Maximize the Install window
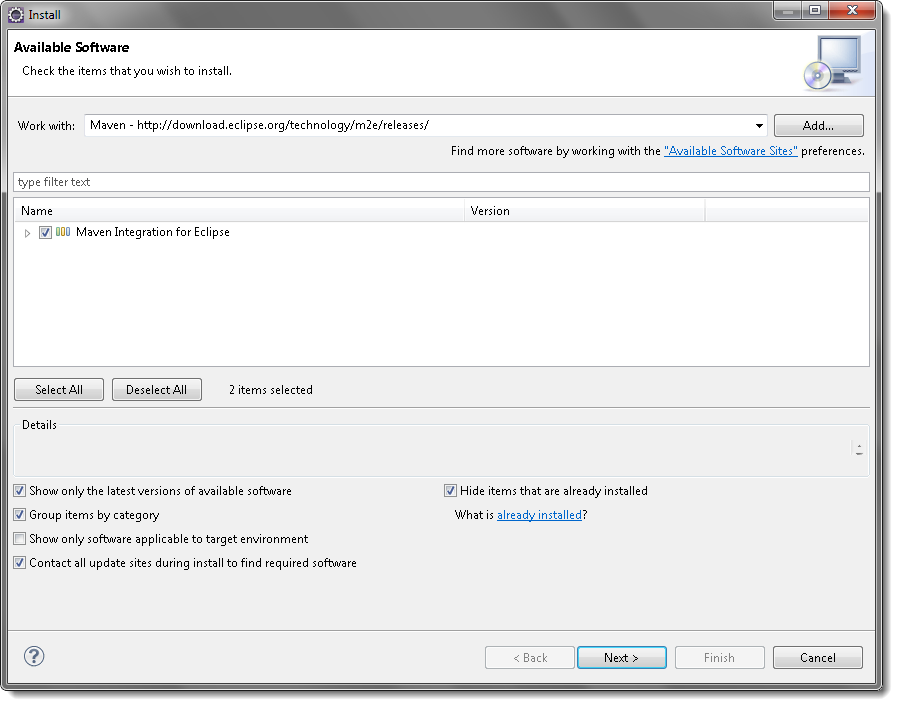This screenshot has height=706, width=898. (x=815, y=10)
